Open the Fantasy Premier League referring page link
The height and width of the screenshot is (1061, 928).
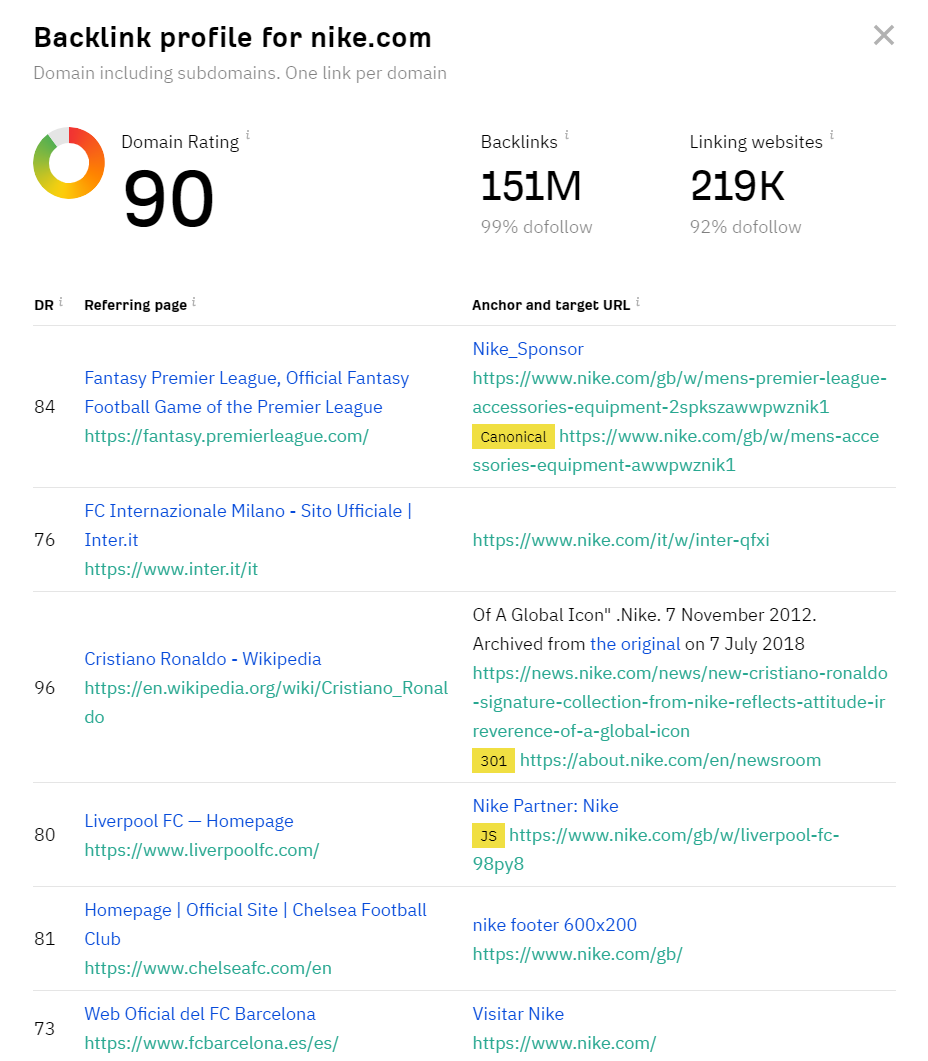[x=246, y=378]
